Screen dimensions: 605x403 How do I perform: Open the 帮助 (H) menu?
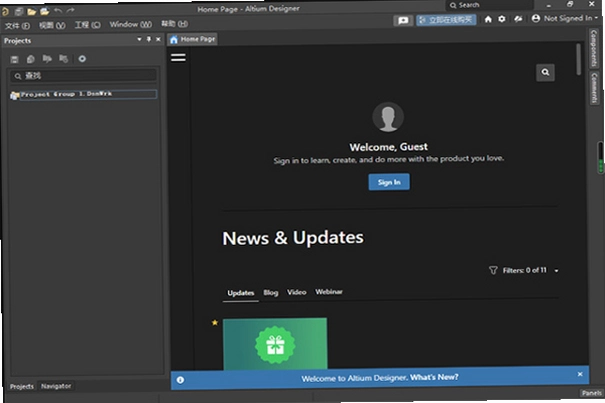(174, 24)
